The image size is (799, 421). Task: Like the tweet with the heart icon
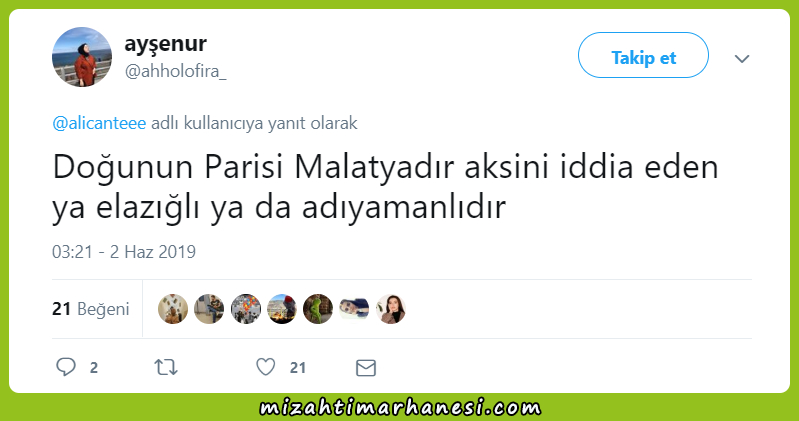265,367
